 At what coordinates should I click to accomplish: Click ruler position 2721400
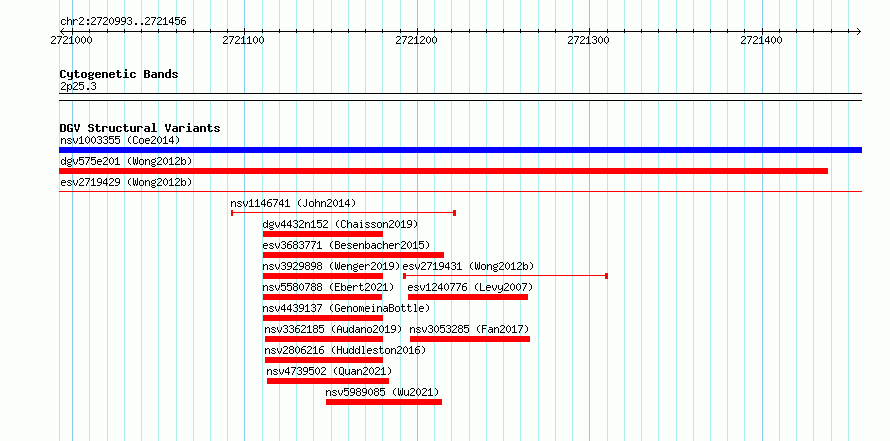click(761, 40)
